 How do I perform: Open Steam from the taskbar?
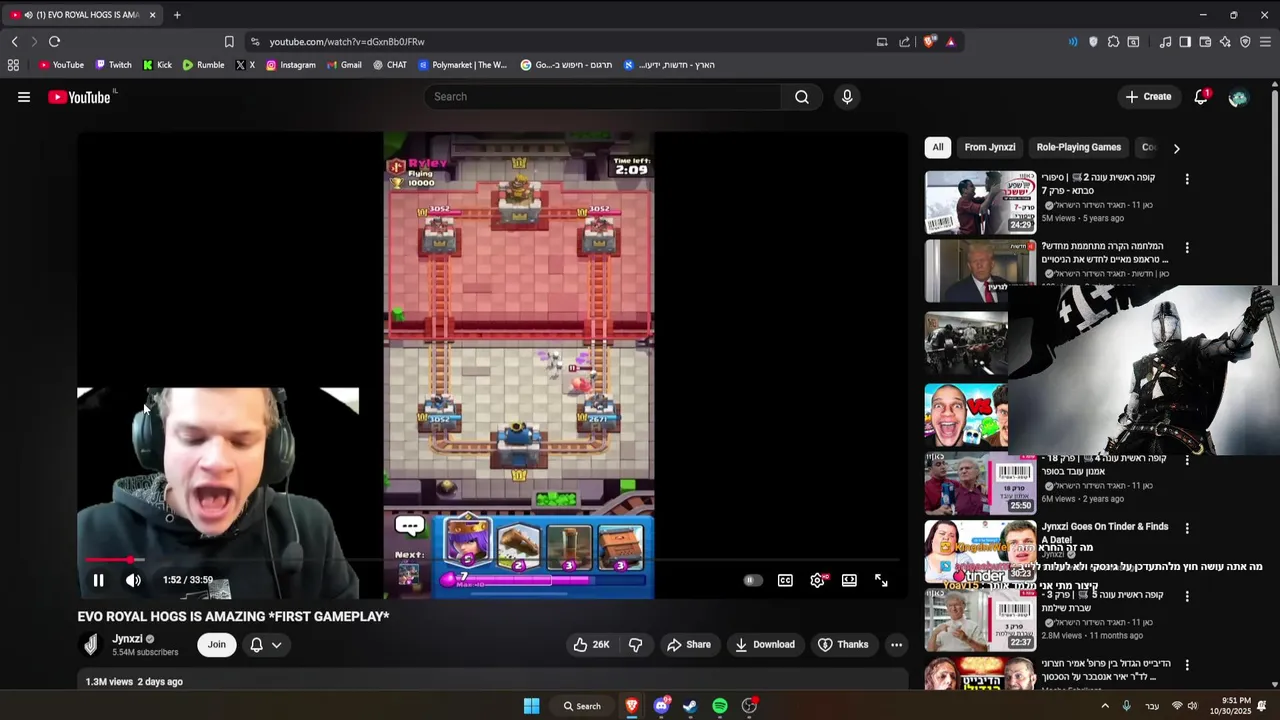[x=690, y=706]
